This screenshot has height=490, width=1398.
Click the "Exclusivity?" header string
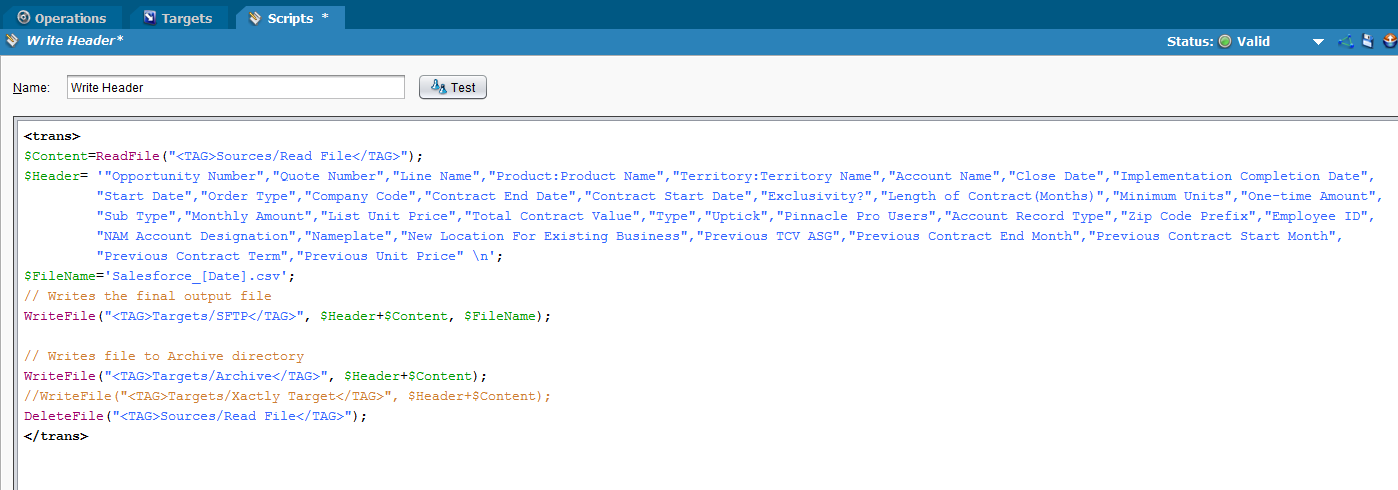(x=818, y=196)
